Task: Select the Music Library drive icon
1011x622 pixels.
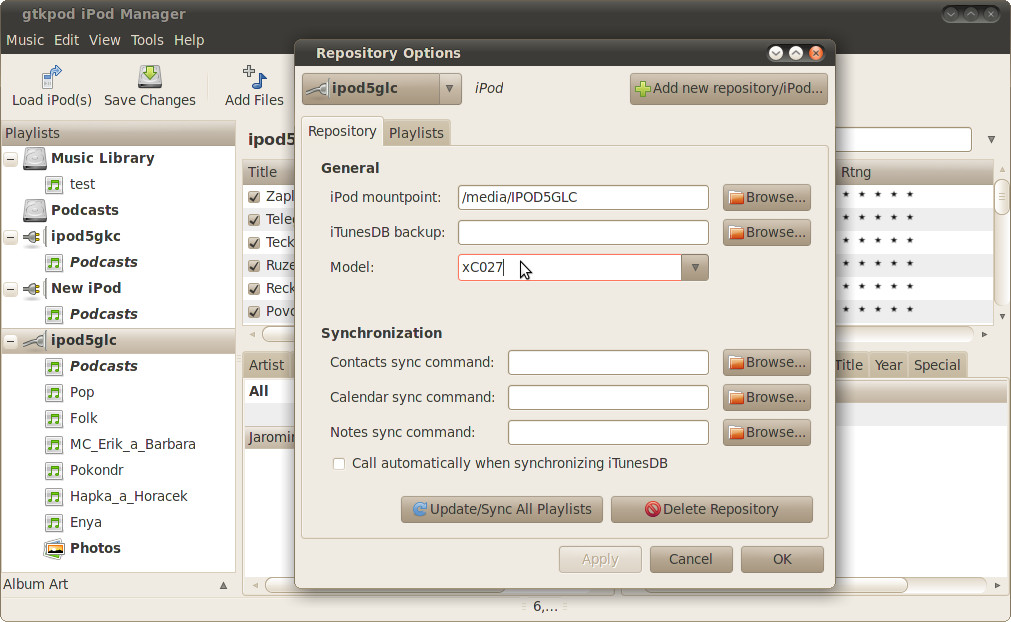Action: coord(35,159)
